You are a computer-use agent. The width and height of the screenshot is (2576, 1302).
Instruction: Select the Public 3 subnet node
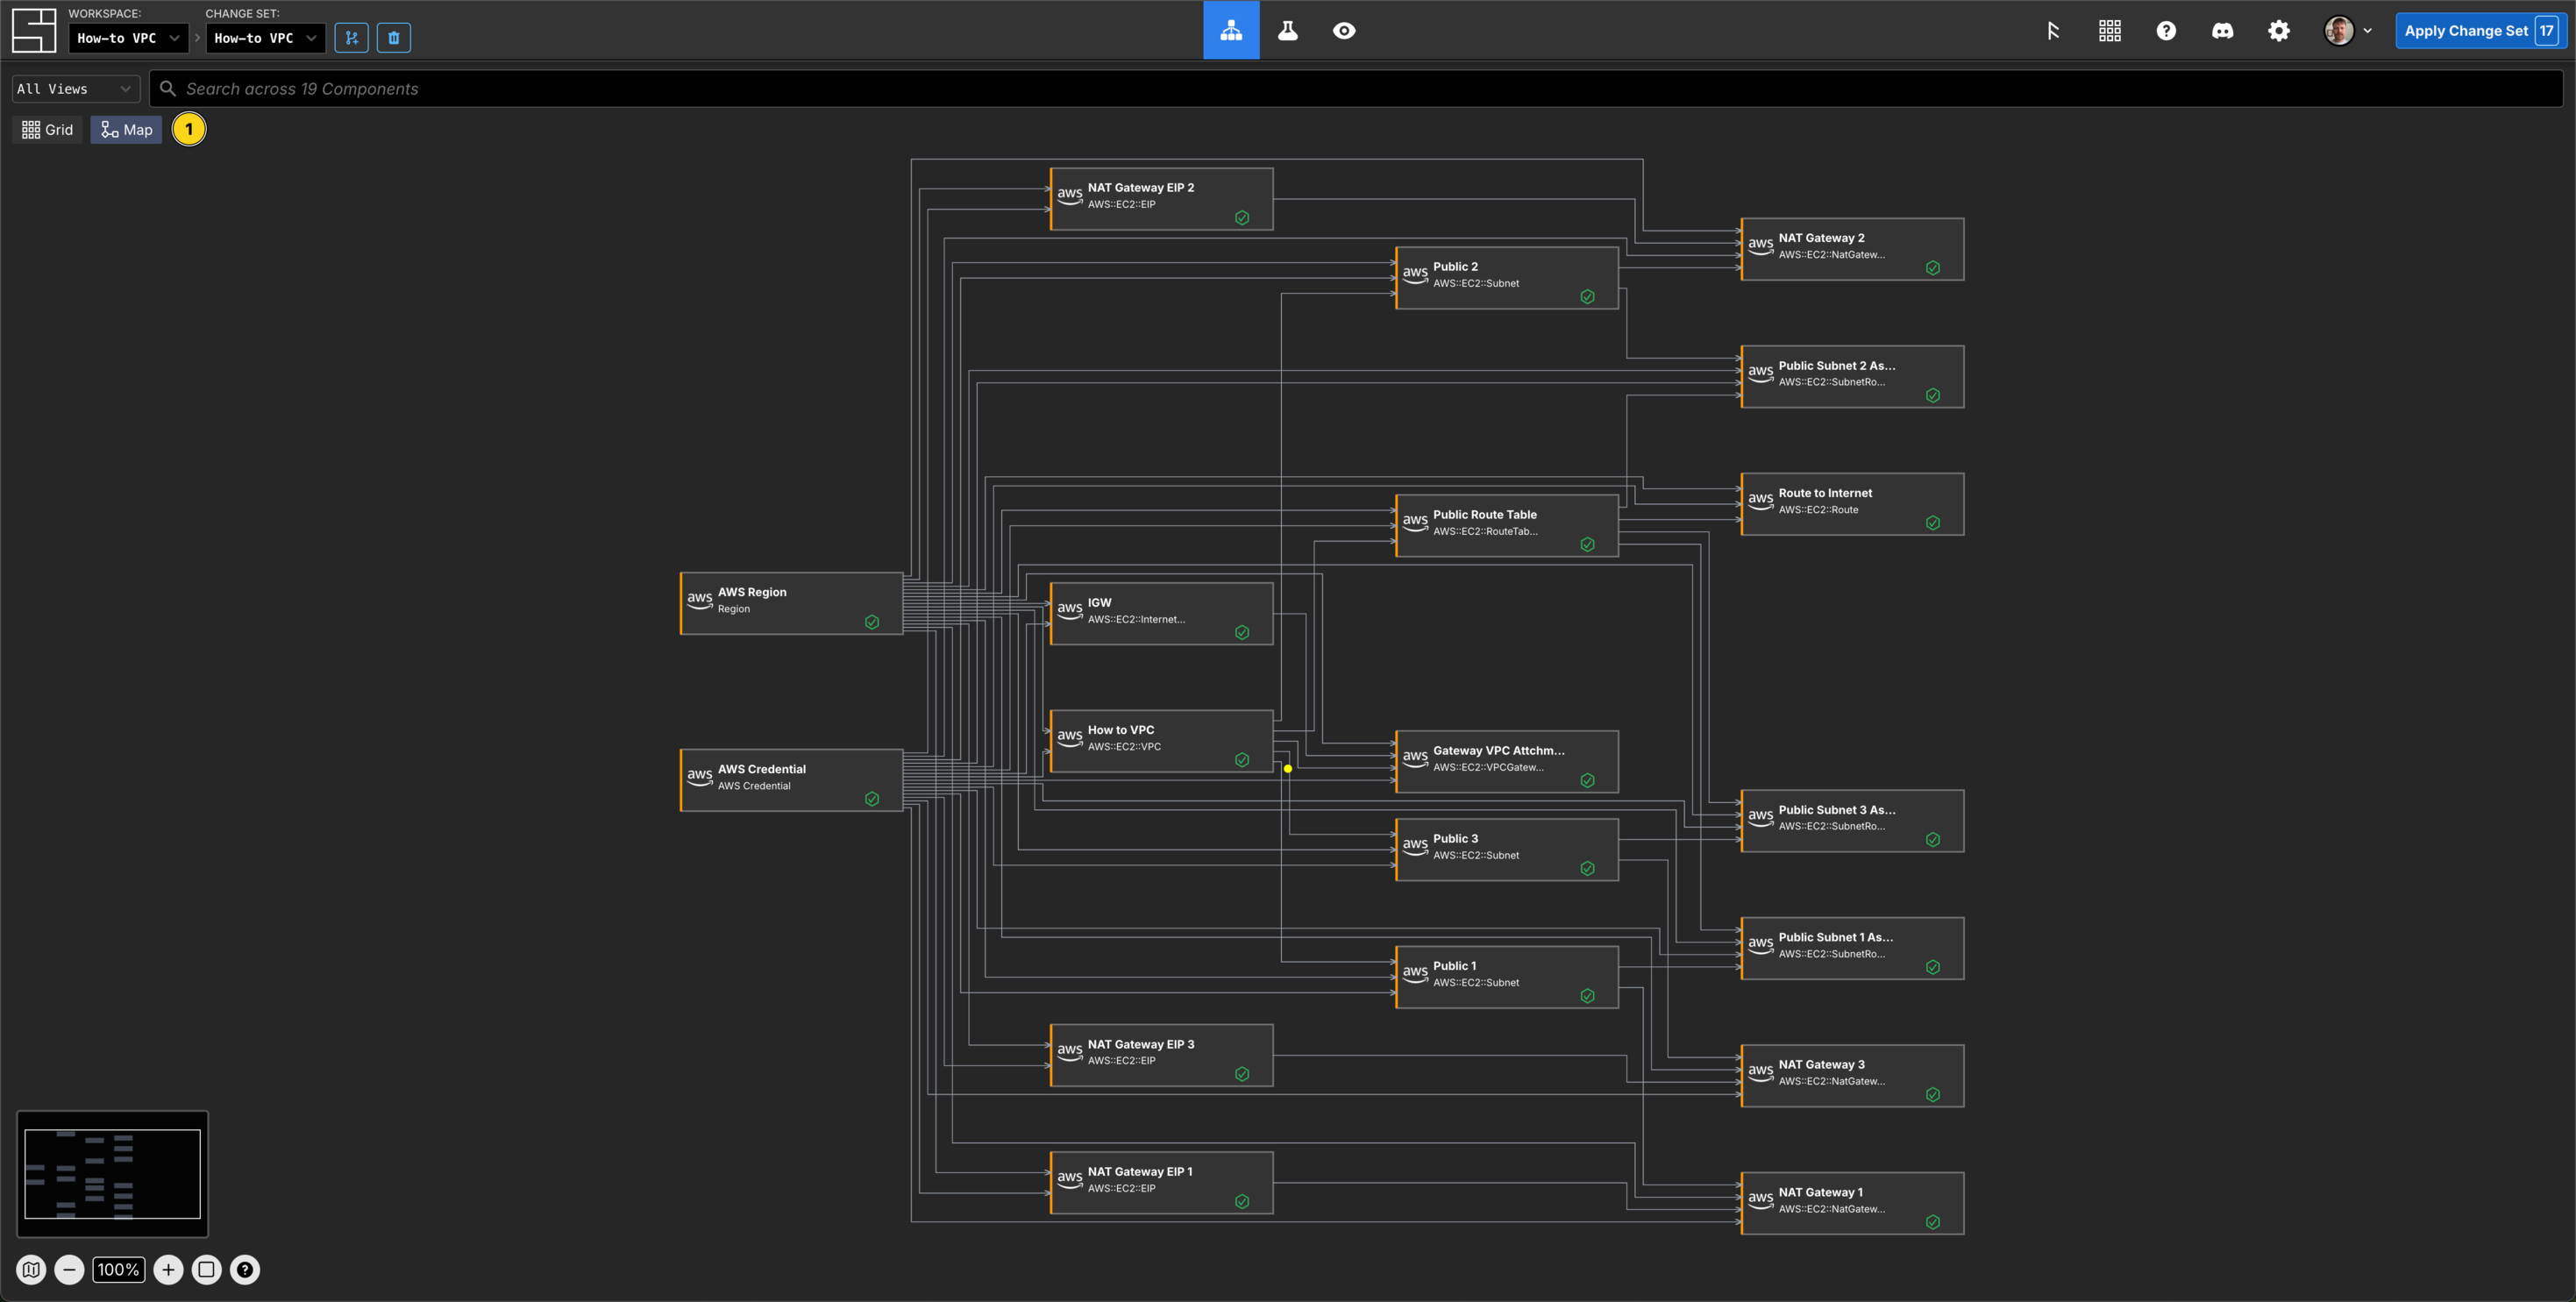(x=1507, y=850)
